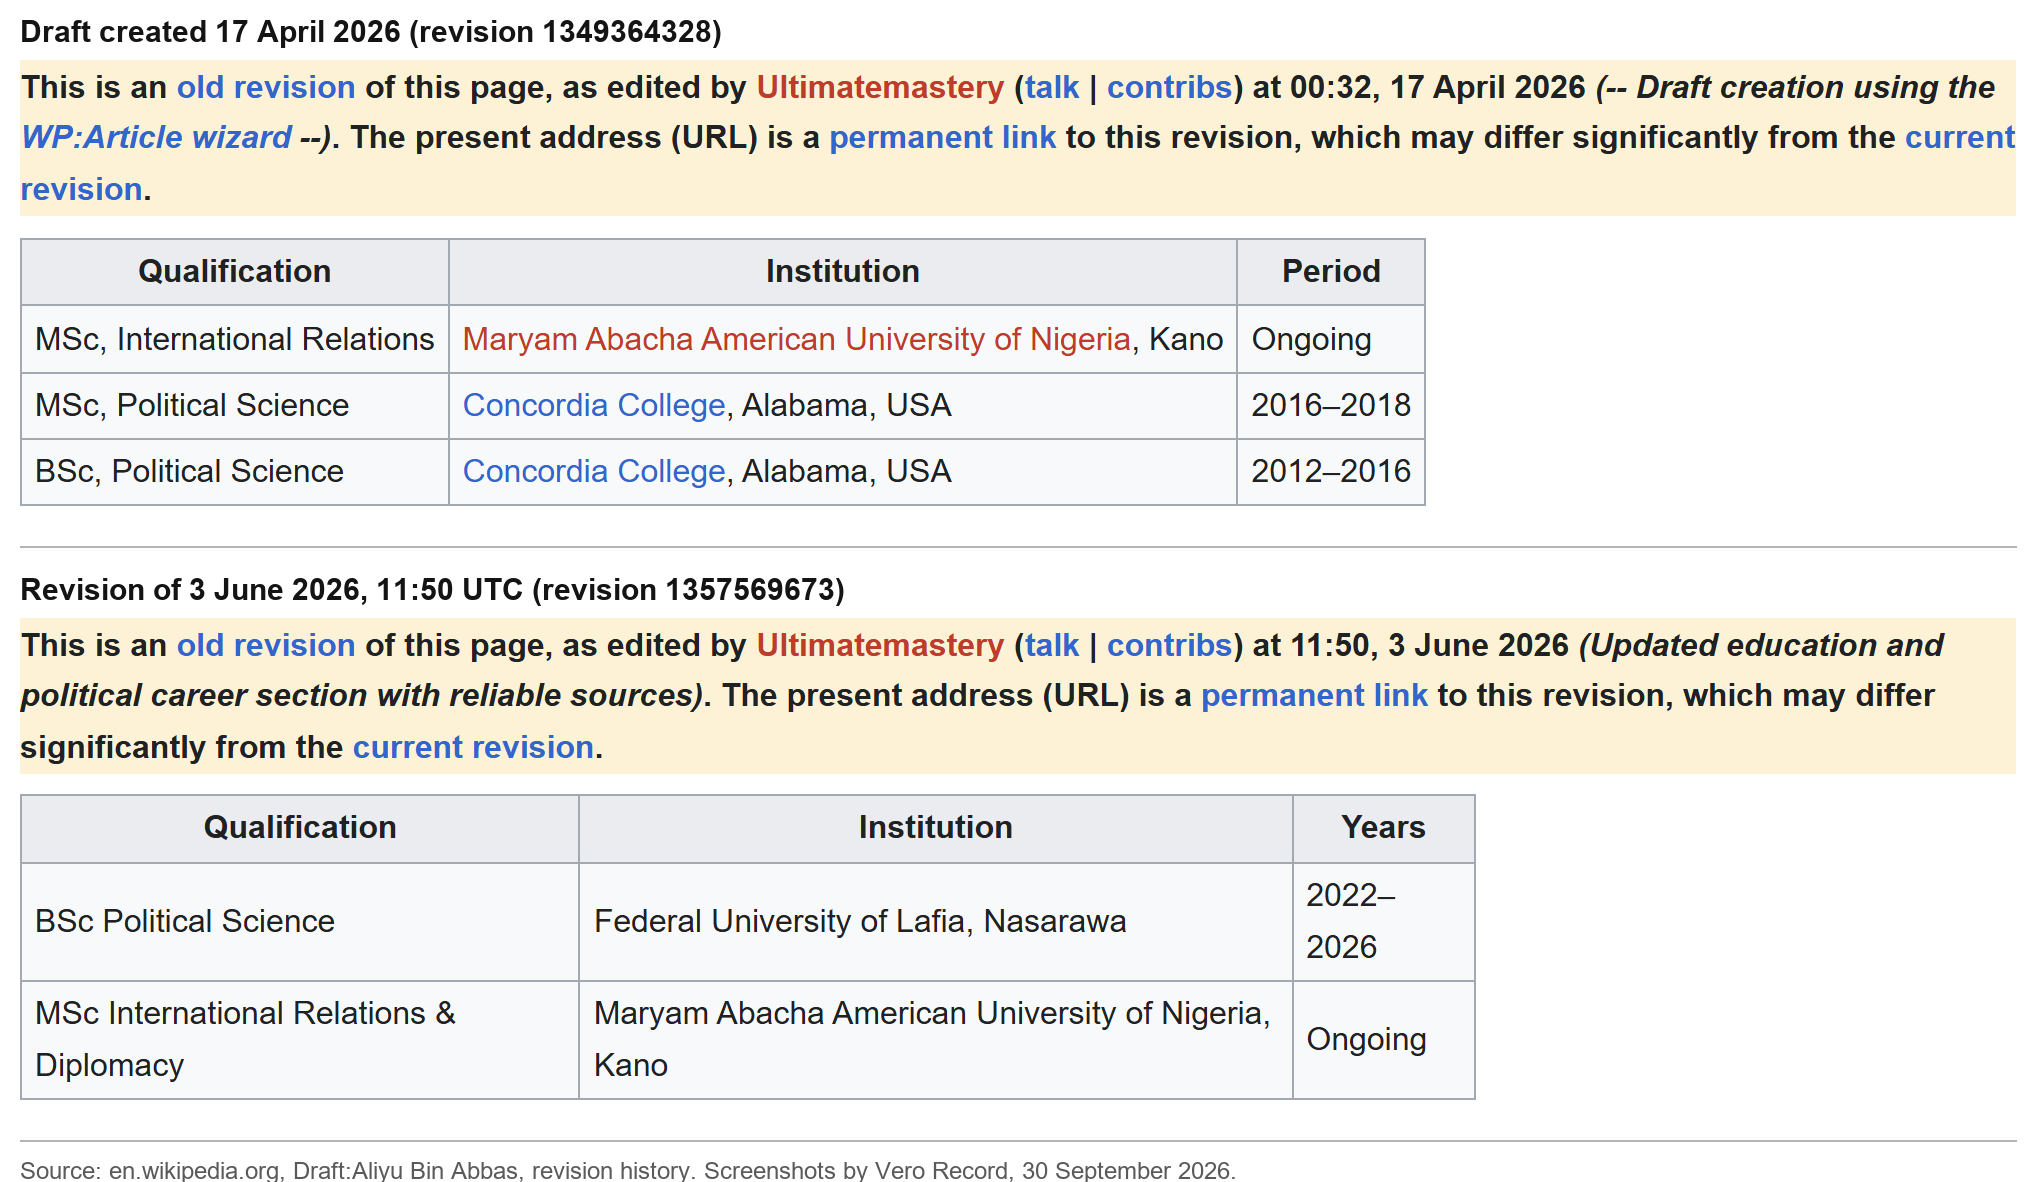Image resolution: width=2036 pixels, height=1182 pixels.
Task: Open 'old revision' link in June notice
Action: [x=266, y=646]
